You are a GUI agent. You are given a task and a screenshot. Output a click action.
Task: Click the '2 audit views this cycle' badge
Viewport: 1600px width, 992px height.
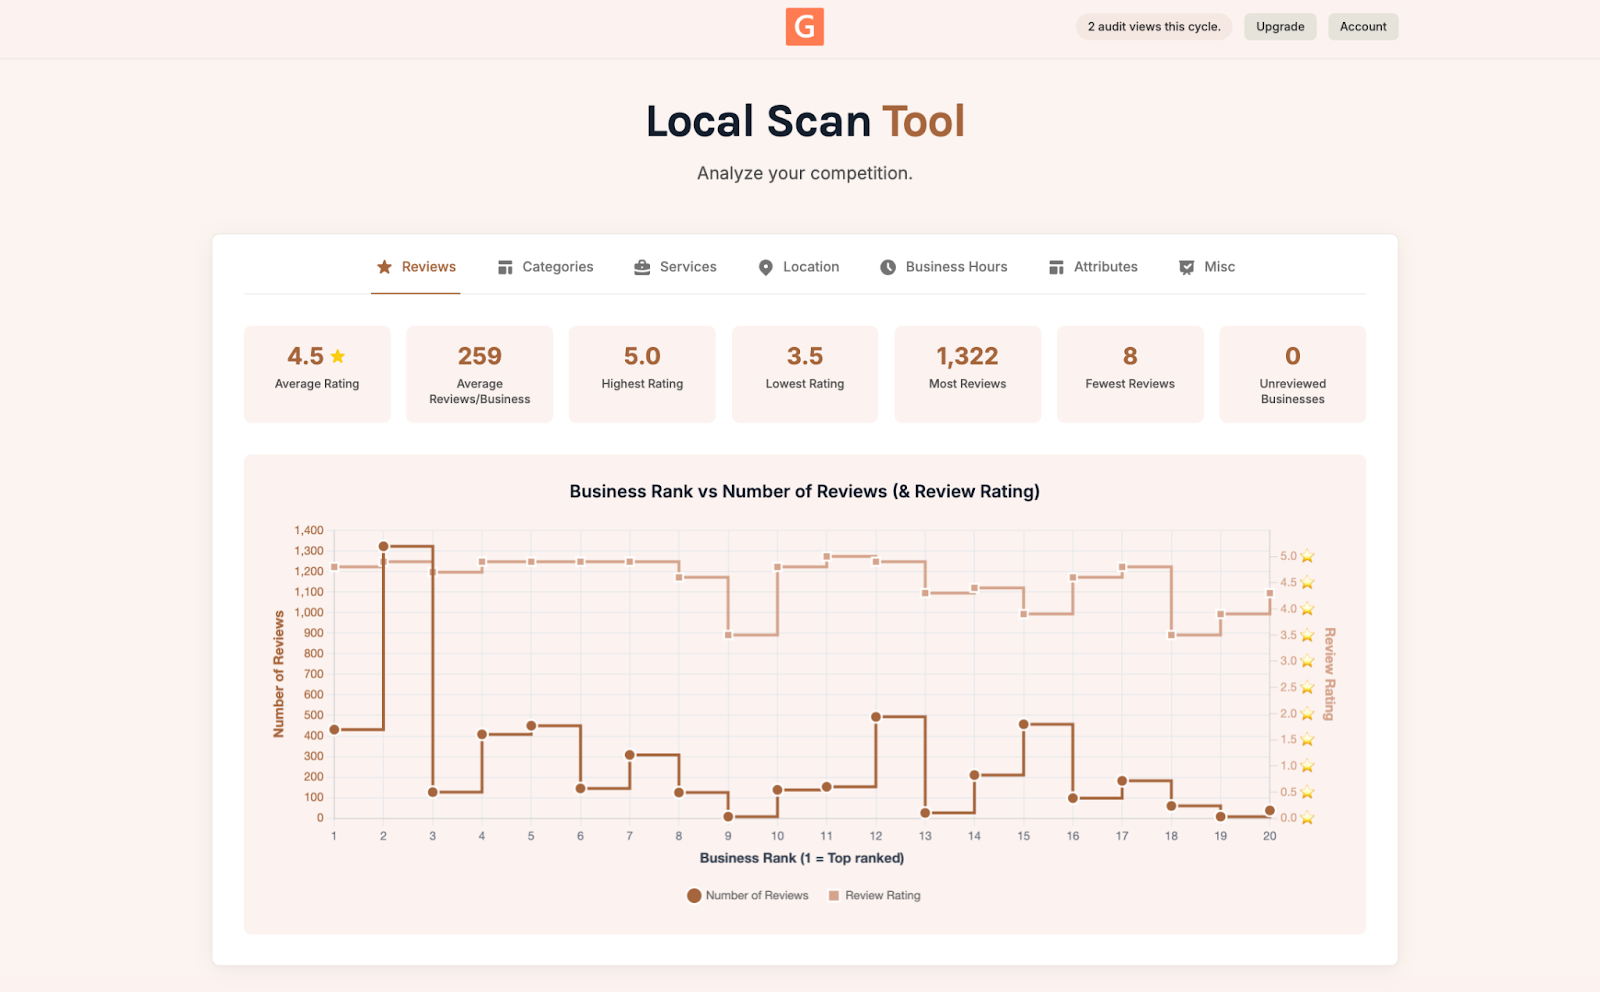coord(1152,26)
